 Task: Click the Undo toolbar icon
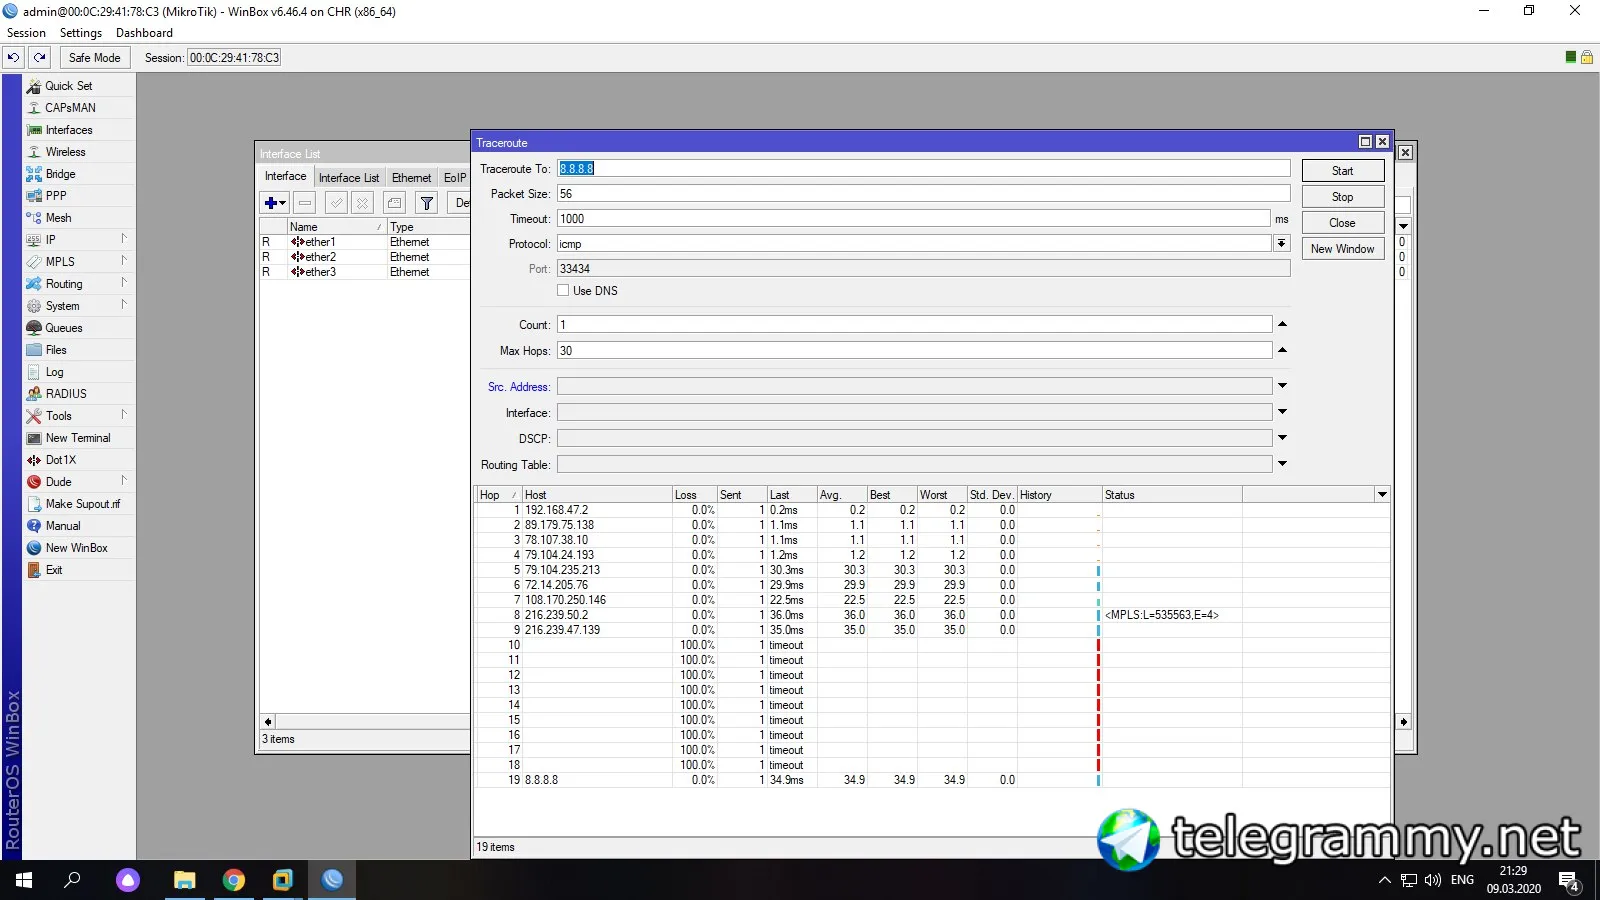(13, 57)
